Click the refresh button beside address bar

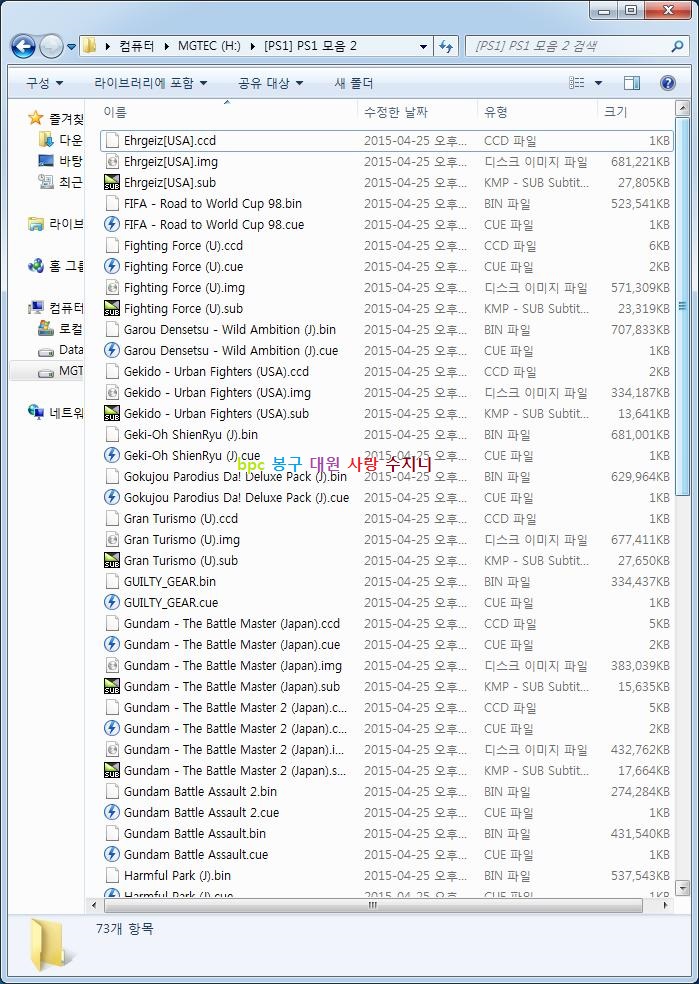click(446, 46)
